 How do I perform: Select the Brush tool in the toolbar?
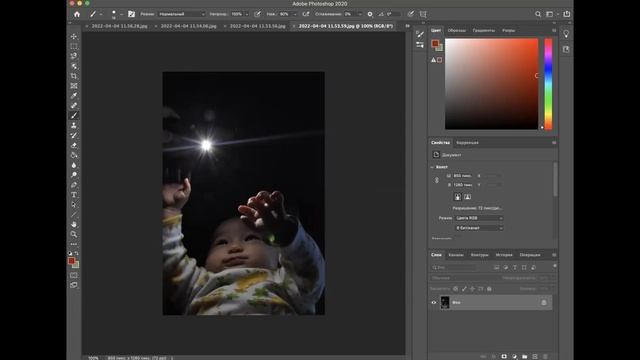[x=74, y=116]
